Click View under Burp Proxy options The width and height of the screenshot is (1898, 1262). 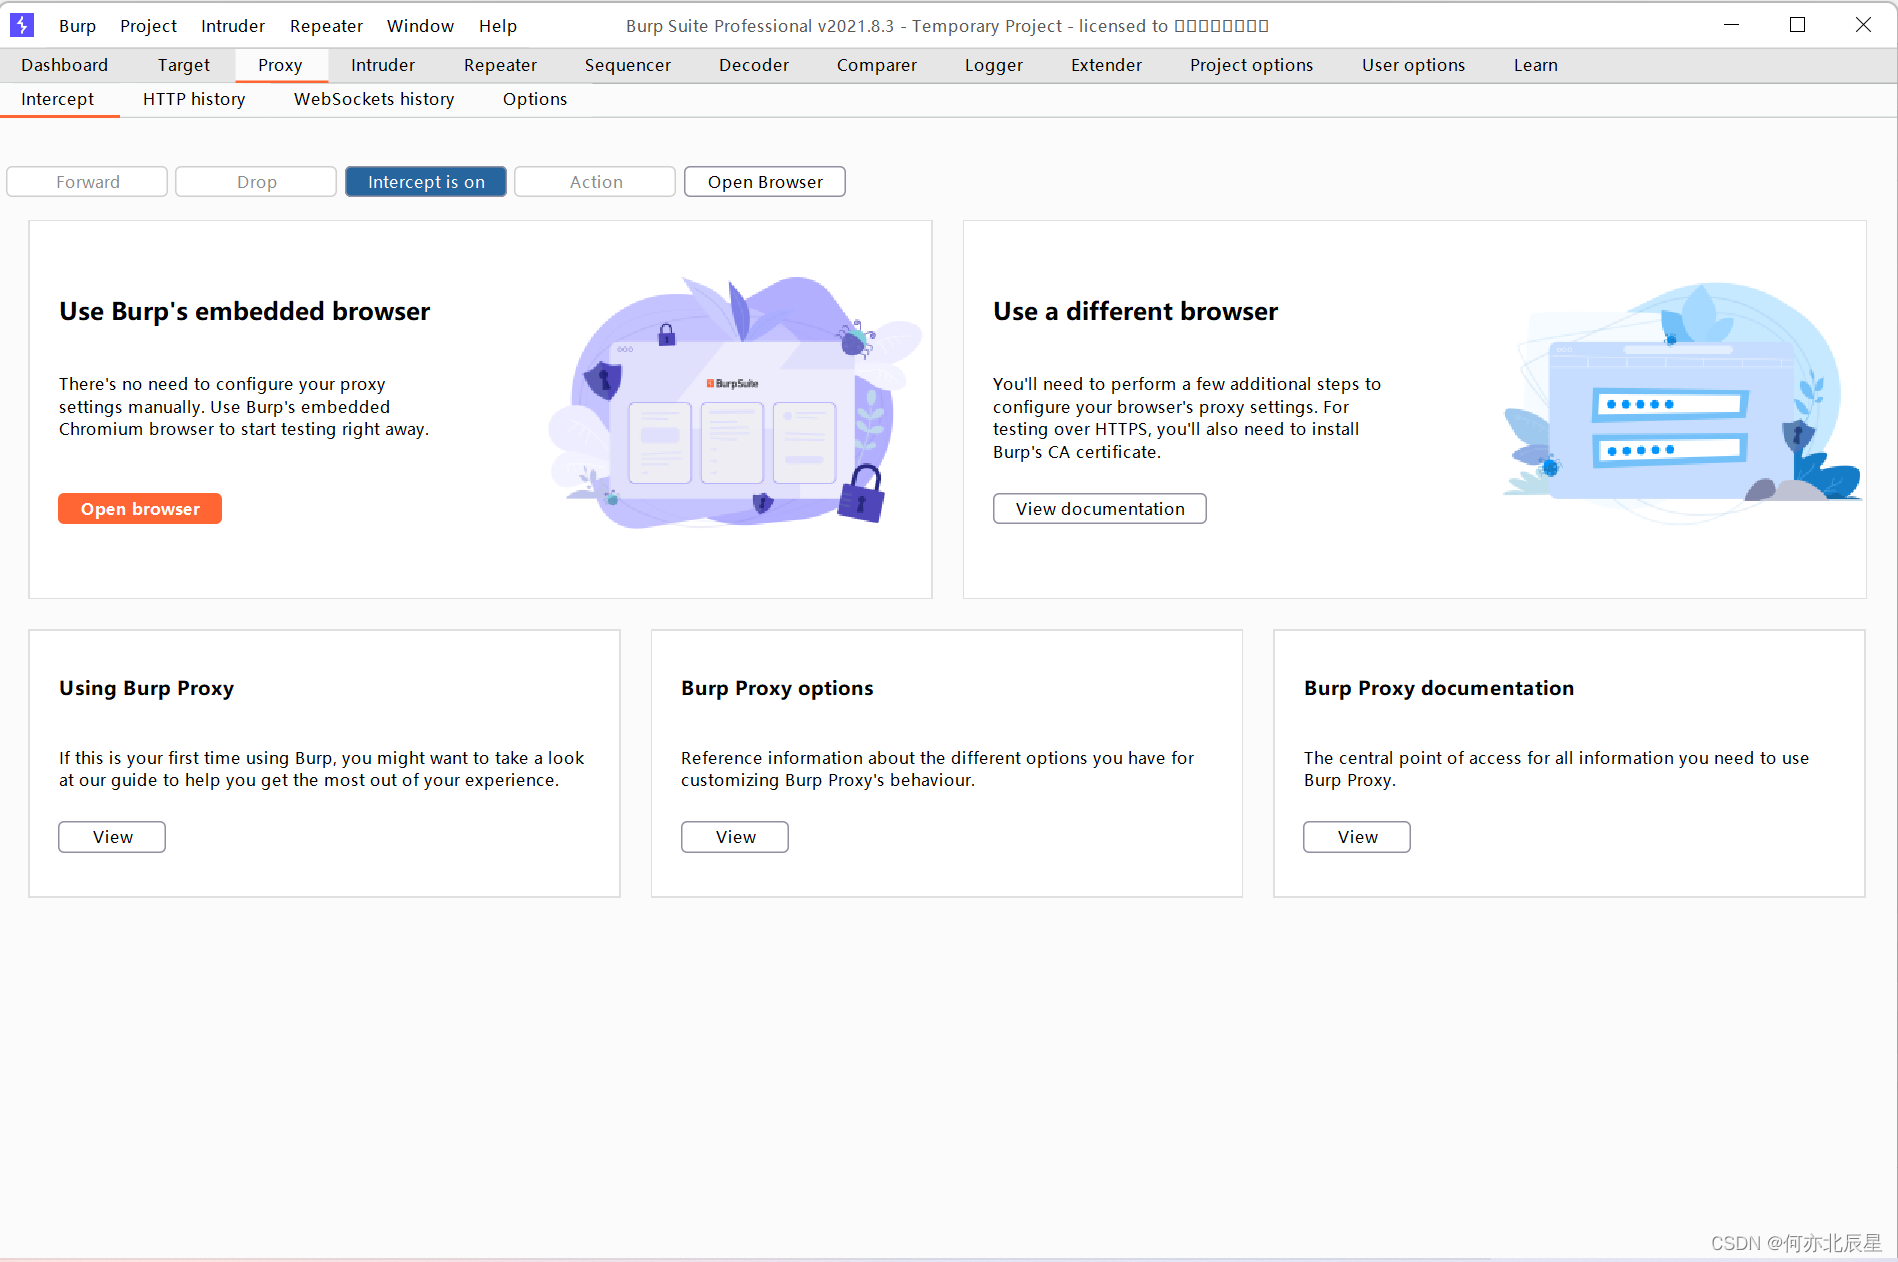[735, 837]
